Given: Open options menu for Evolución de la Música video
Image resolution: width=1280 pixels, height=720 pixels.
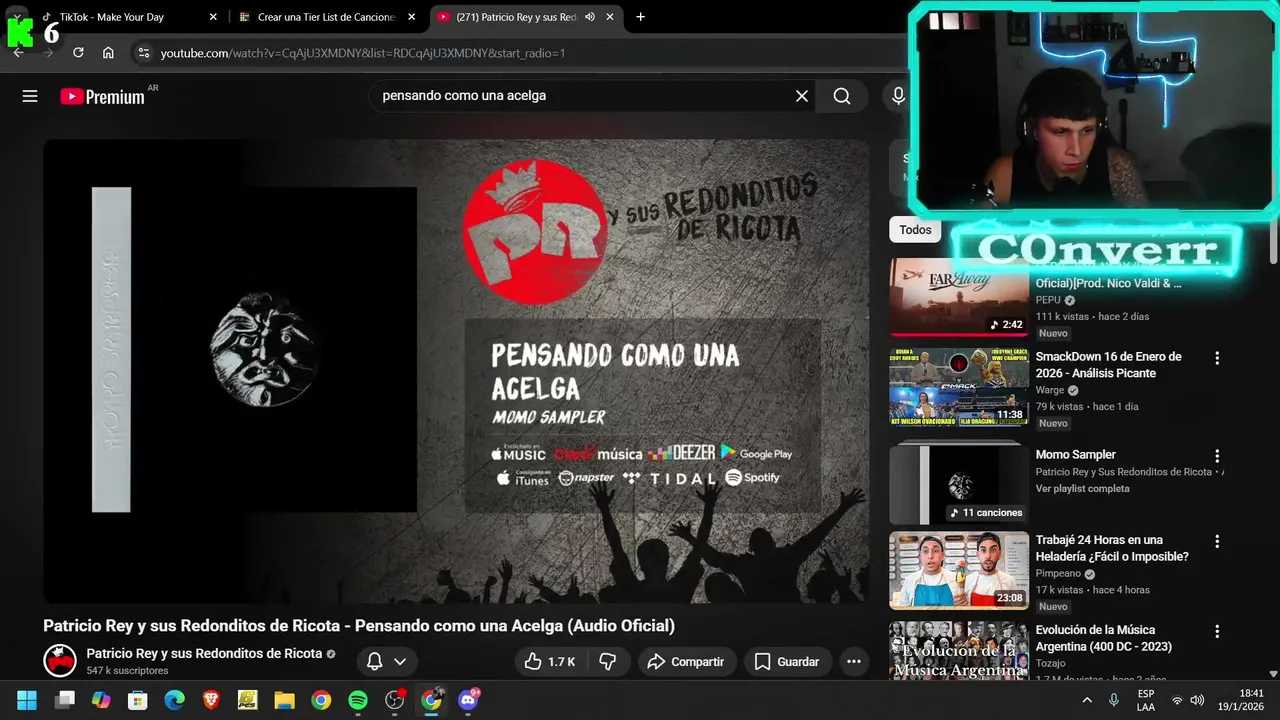Looking at the screenshot, I should click(x=1217, y=631).
